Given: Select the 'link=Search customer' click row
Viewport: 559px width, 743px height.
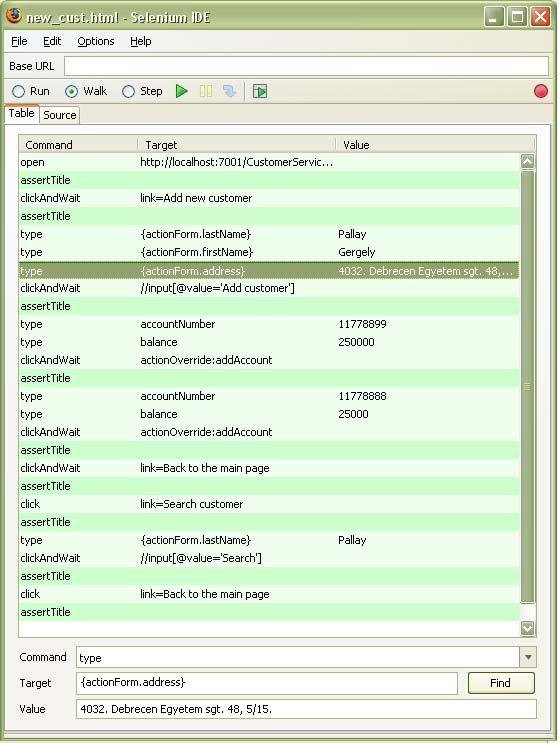Looking at the screenshot, I should pyautogui.click(x=269, y=504).
